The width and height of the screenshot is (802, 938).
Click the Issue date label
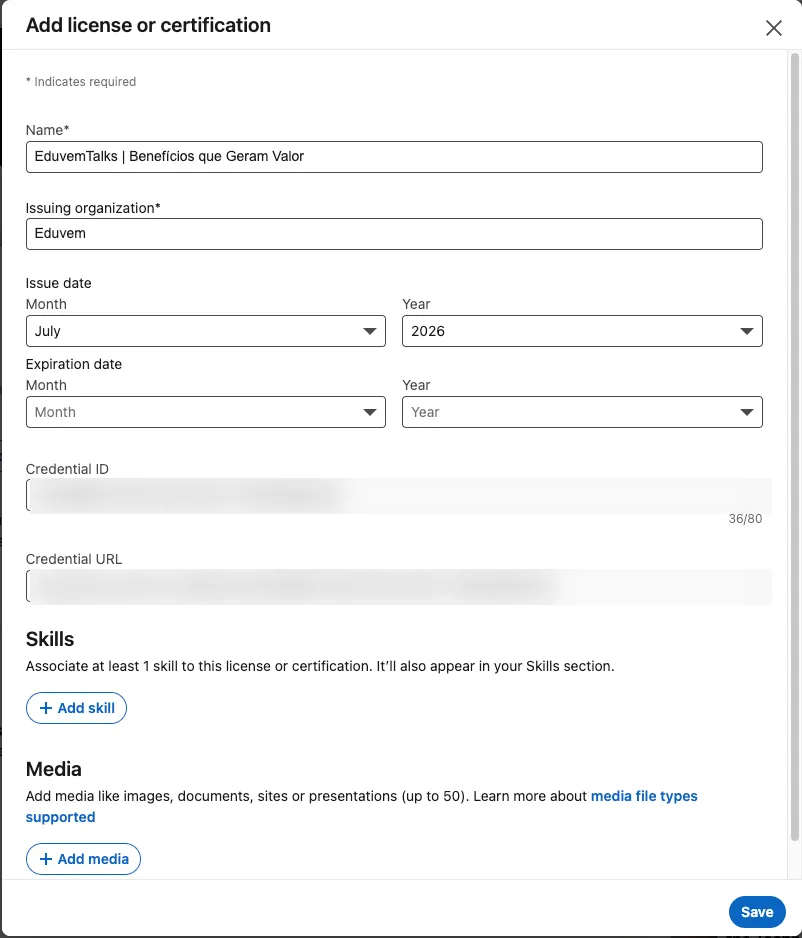(59, 283)
